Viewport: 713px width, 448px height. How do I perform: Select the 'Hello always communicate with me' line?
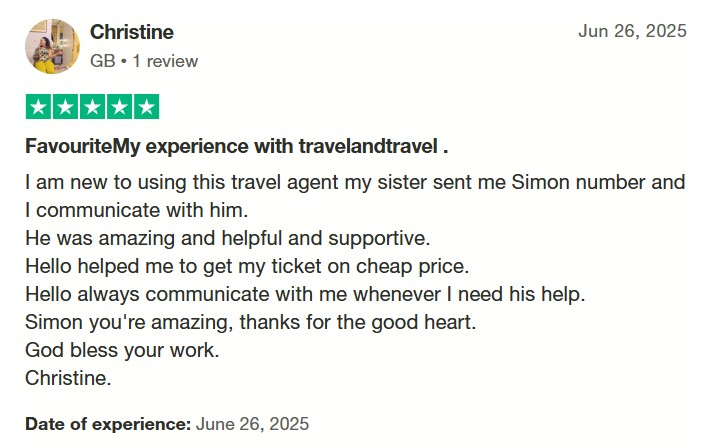point(305,294)
